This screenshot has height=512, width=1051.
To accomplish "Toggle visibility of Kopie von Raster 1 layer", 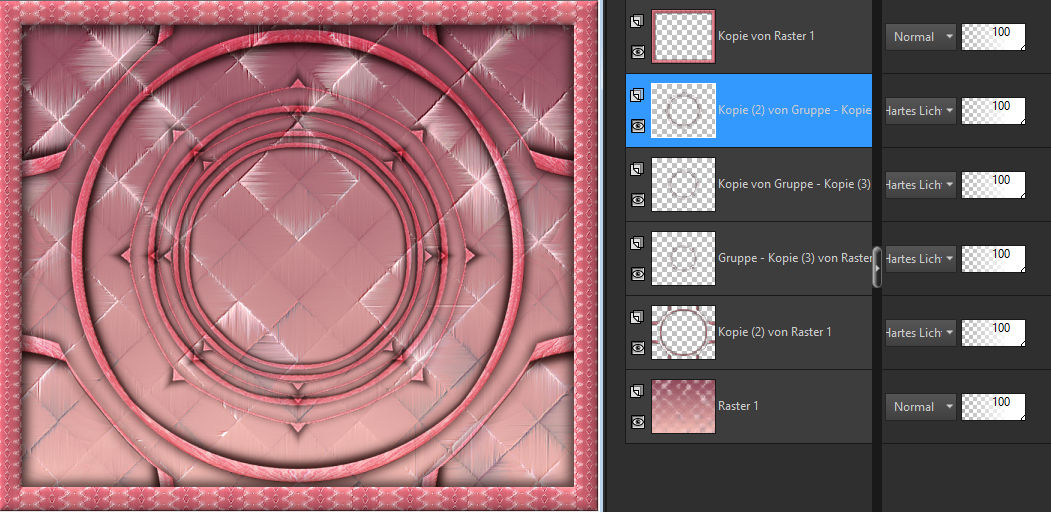I will (637, 52).
